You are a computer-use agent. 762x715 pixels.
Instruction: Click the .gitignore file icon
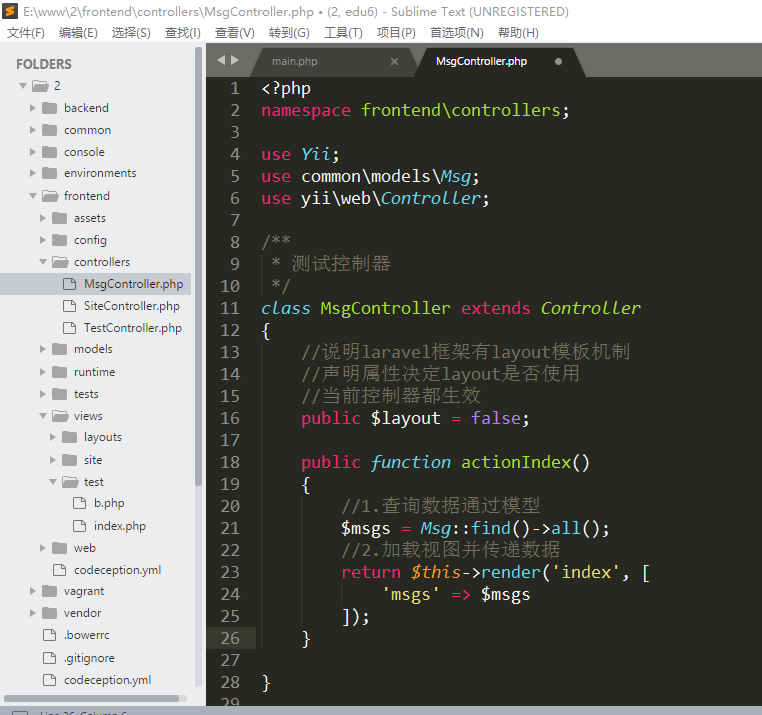tap(49, 658)
